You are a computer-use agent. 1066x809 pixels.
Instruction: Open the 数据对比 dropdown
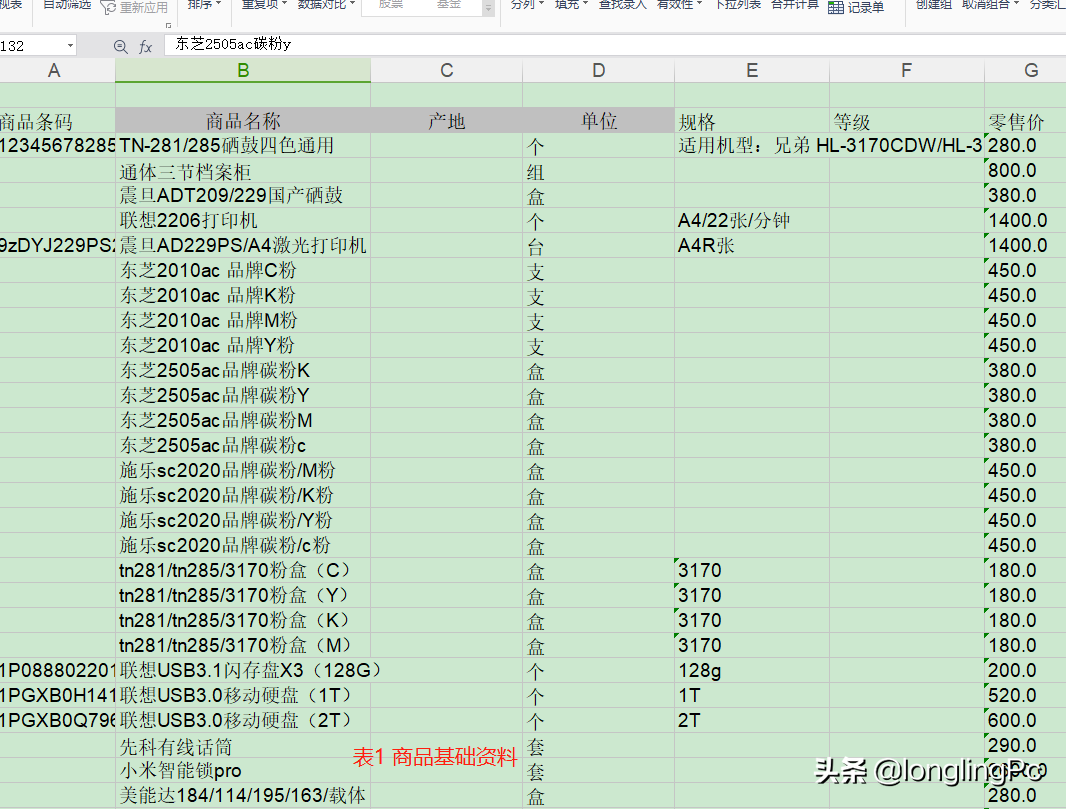pyautogui.click(x=326, y=5)
